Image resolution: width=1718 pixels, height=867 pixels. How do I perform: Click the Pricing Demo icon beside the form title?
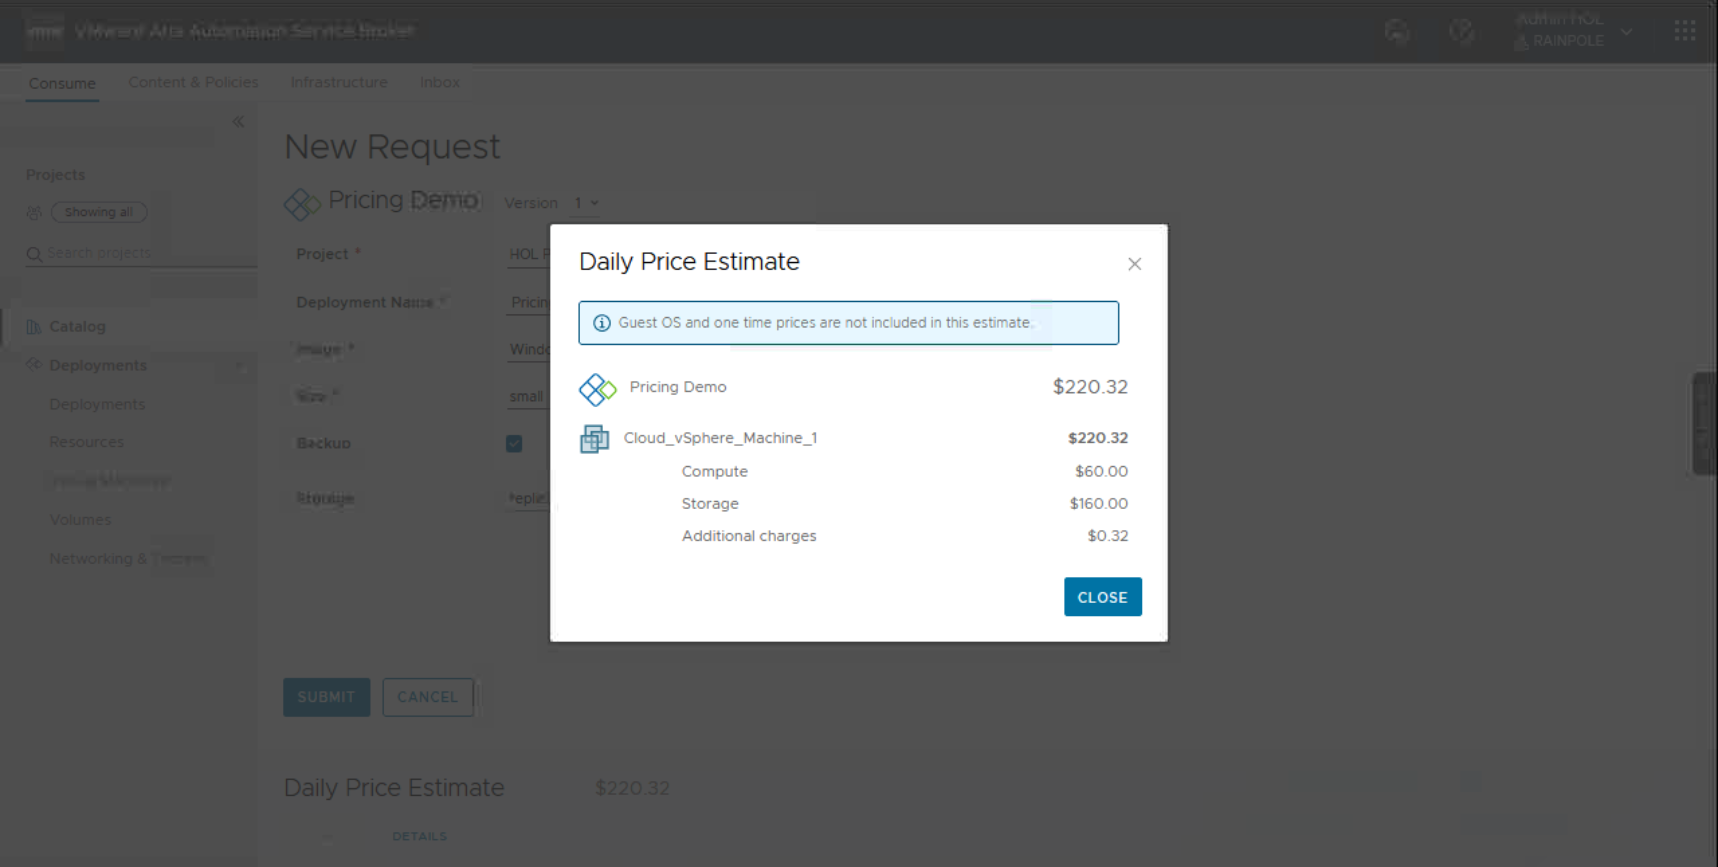tap(302, 204)
